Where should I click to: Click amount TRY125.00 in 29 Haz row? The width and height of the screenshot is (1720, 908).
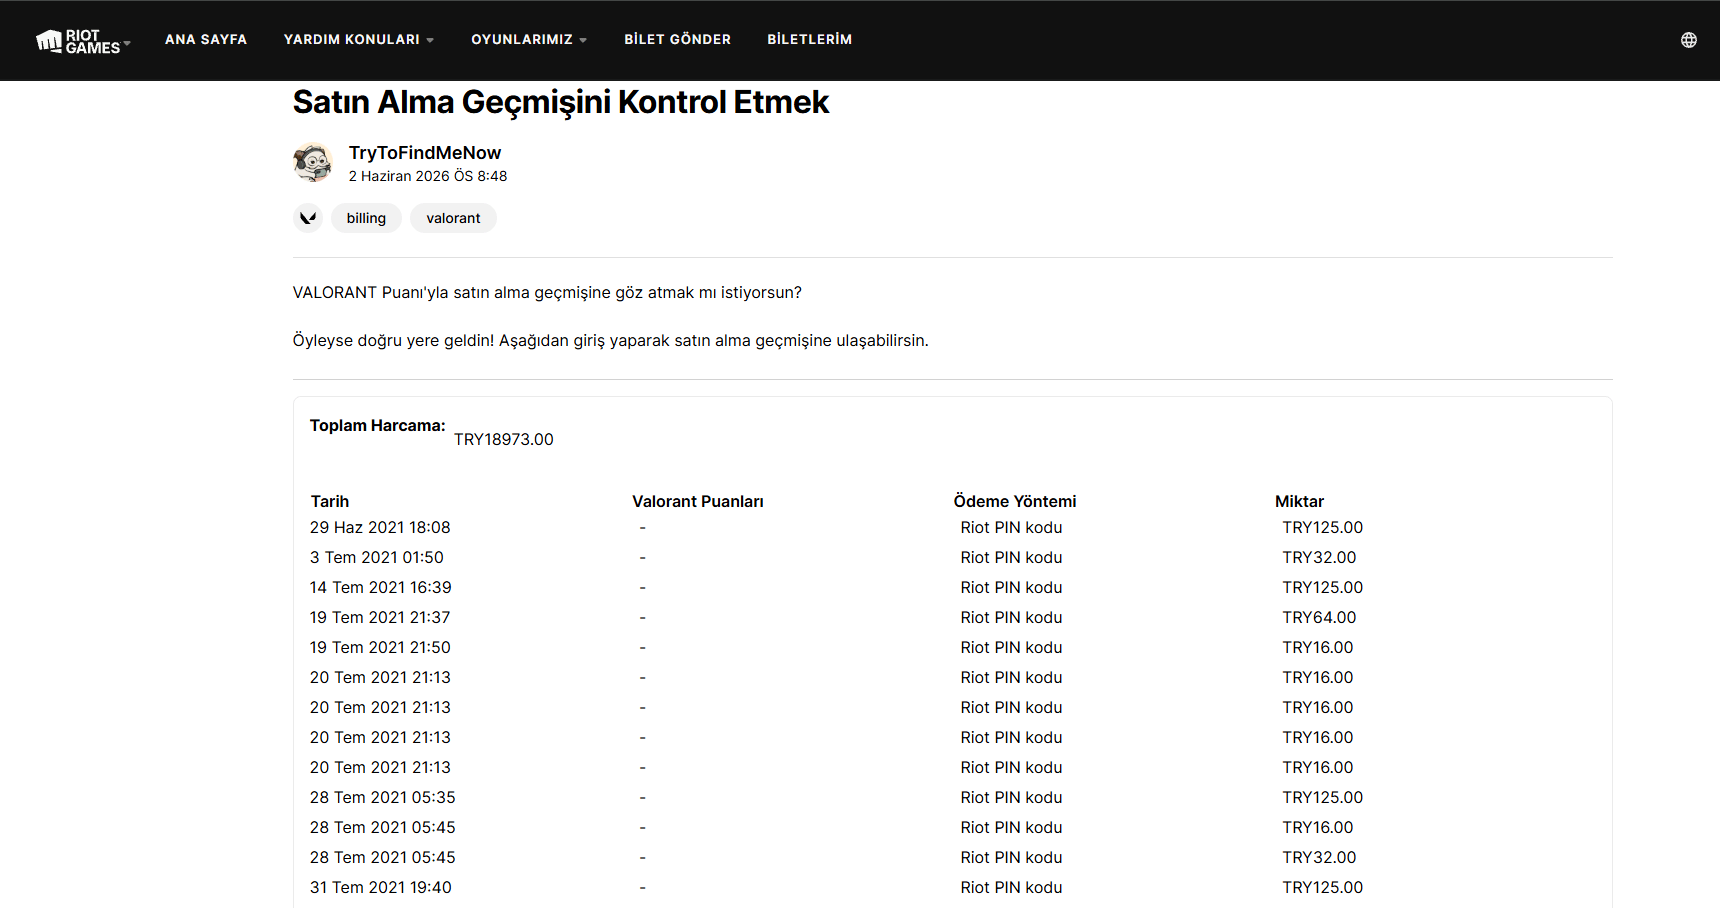click(1323, 528)
